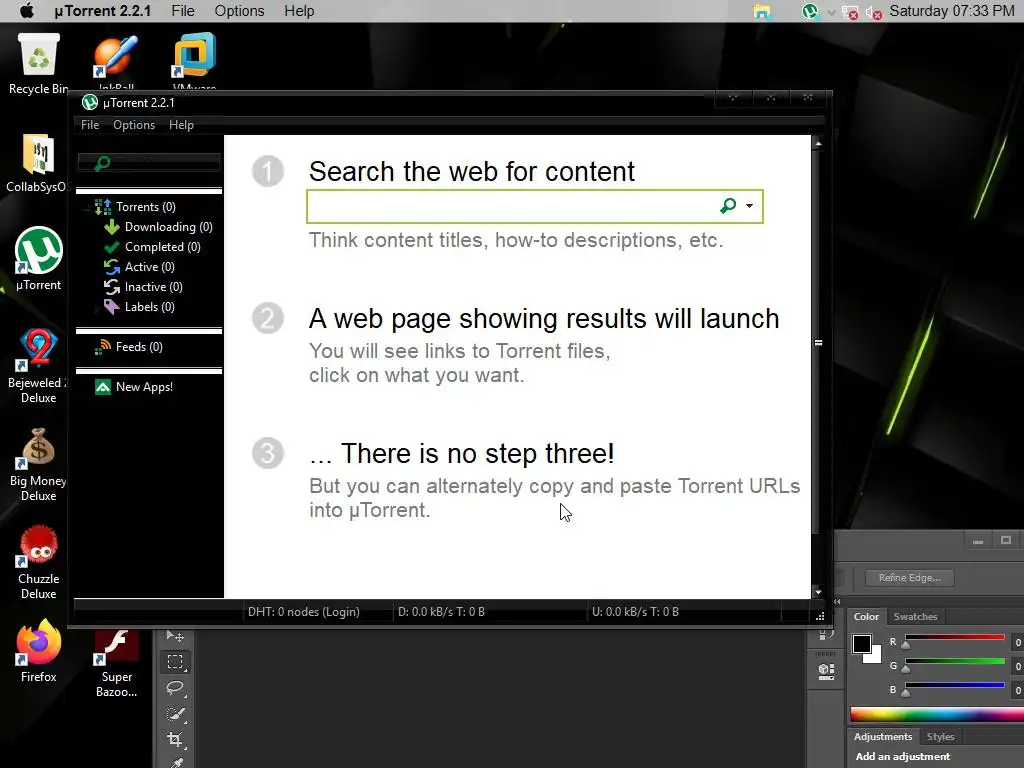
Task: Click the Photoshop foreground color swatch
Action: click(x=860, y=643)
